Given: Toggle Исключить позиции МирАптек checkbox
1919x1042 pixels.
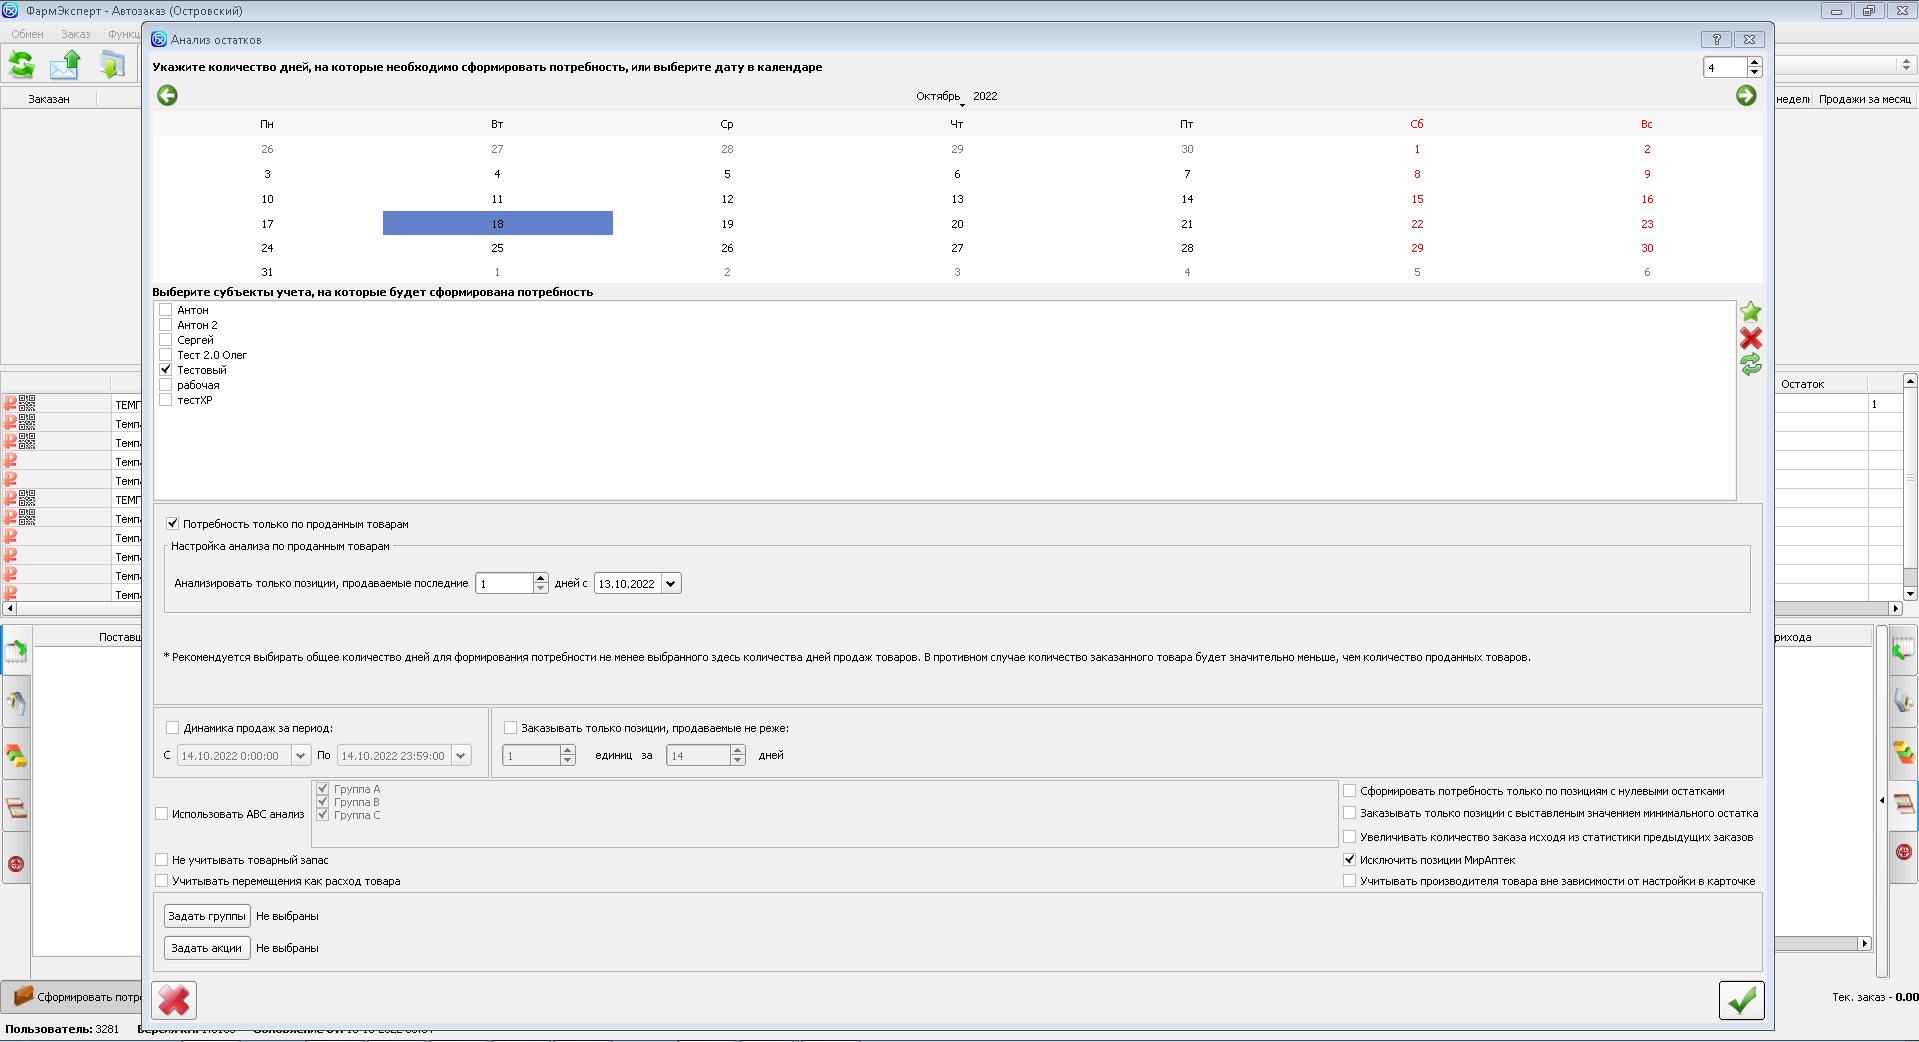Looking at the screenshot, I should coord(1349,860).
